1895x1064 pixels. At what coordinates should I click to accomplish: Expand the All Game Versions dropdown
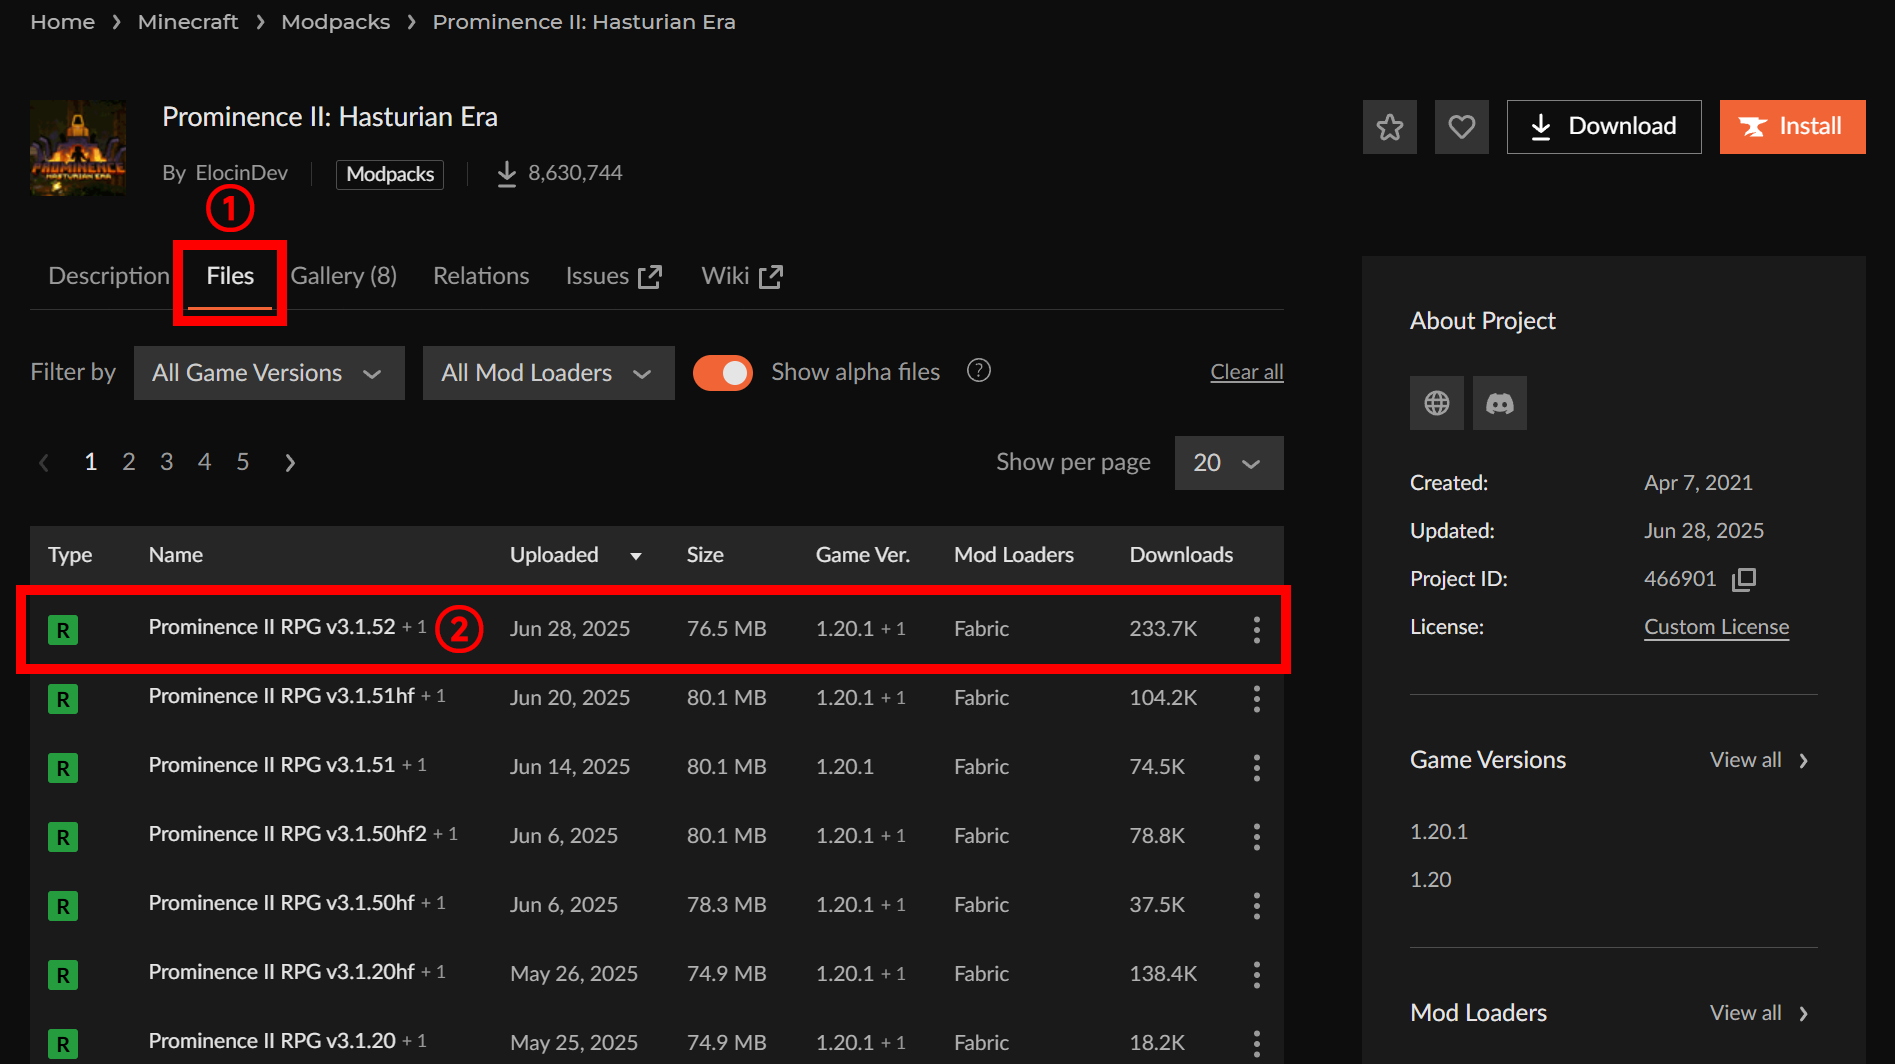point(268,373)
